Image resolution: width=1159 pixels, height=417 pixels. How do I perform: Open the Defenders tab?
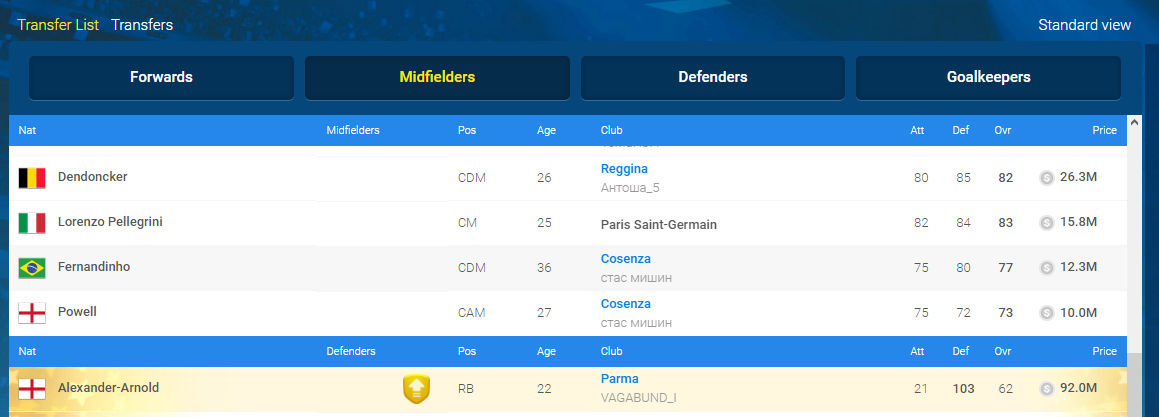(x=713, y=78)
